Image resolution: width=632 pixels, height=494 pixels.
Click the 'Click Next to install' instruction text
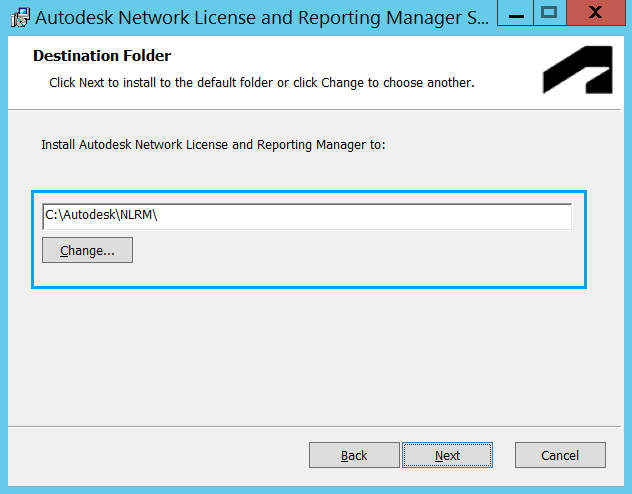261,82
